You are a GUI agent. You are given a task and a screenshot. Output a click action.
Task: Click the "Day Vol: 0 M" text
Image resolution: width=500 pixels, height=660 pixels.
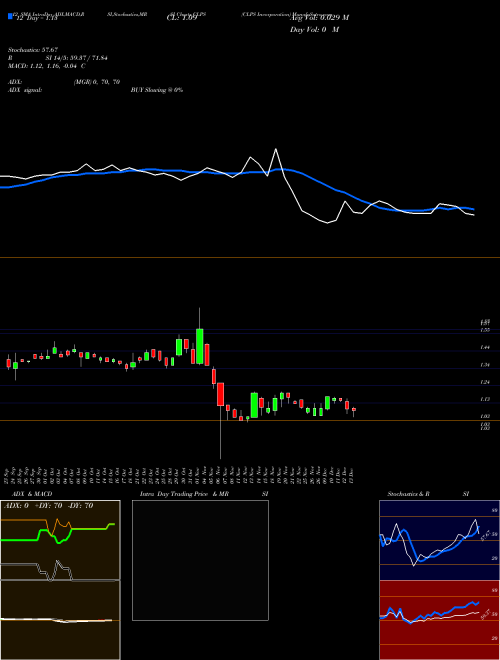click(314, 30)
